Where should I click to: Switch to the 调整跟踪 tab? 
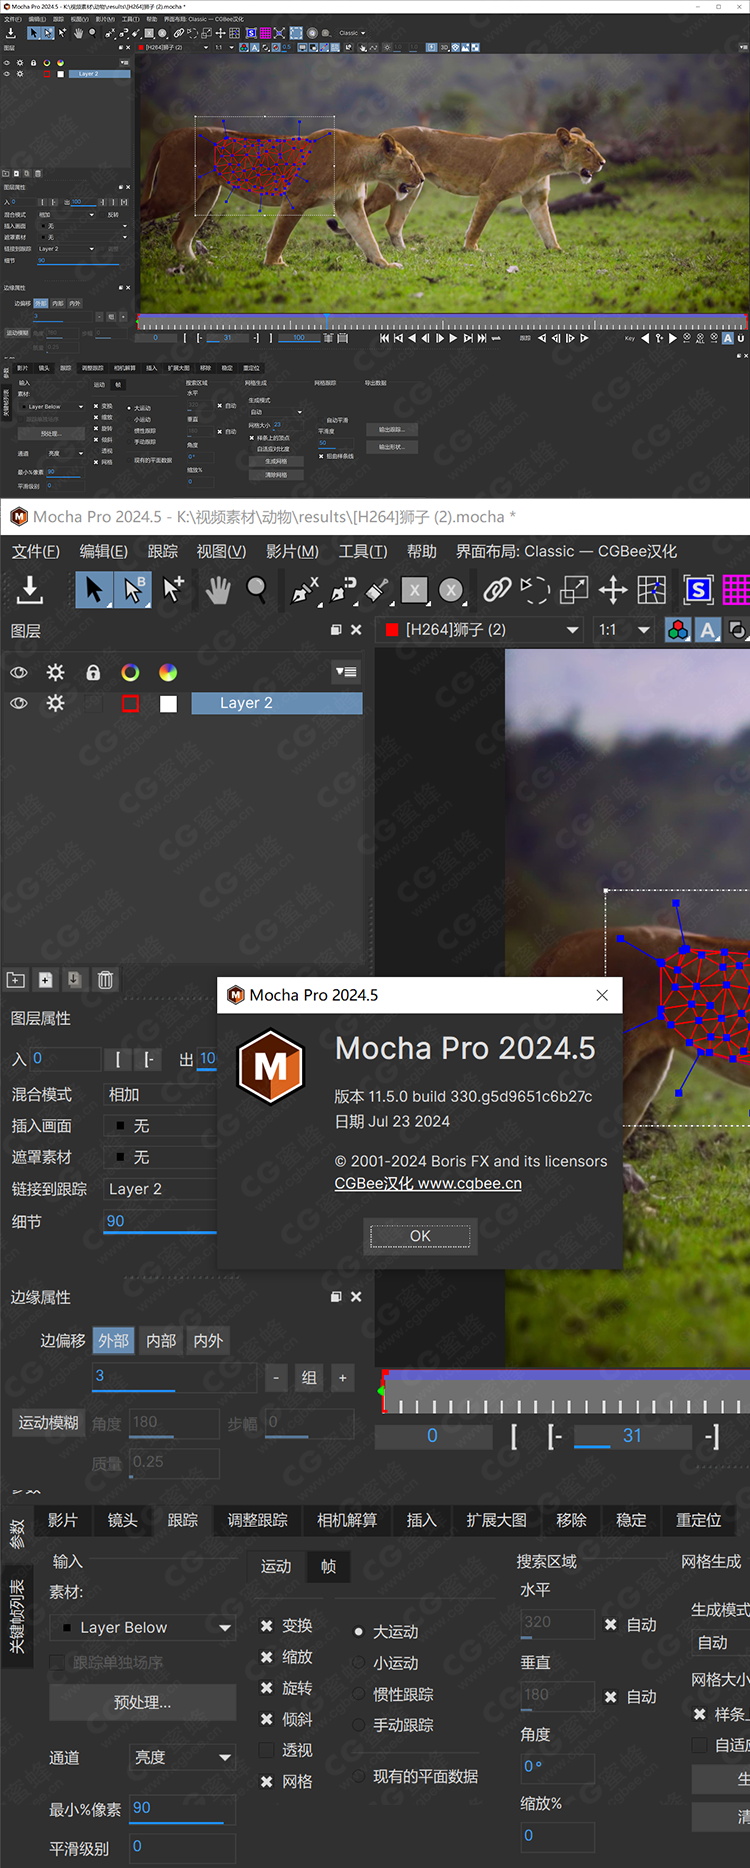(257, 1520)
